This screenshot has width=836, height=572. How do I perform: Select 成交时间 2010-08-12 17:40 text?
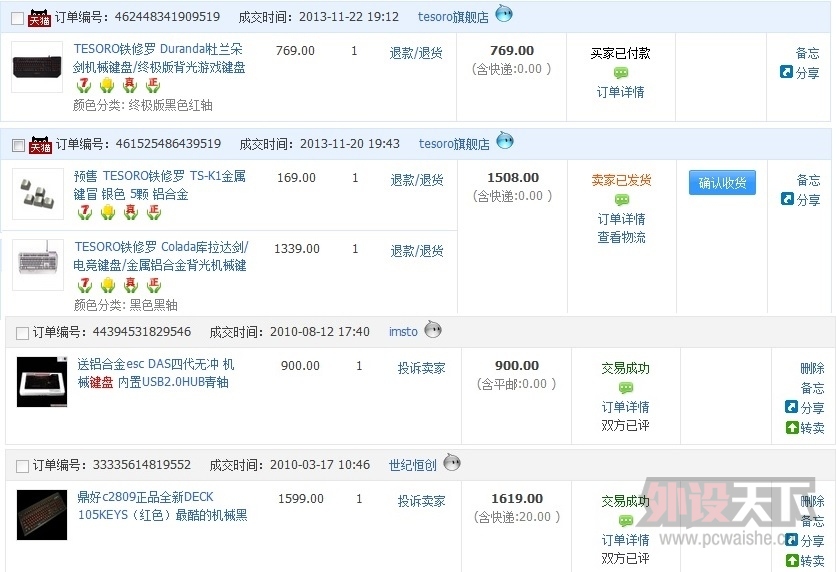(x=290, y=332)
